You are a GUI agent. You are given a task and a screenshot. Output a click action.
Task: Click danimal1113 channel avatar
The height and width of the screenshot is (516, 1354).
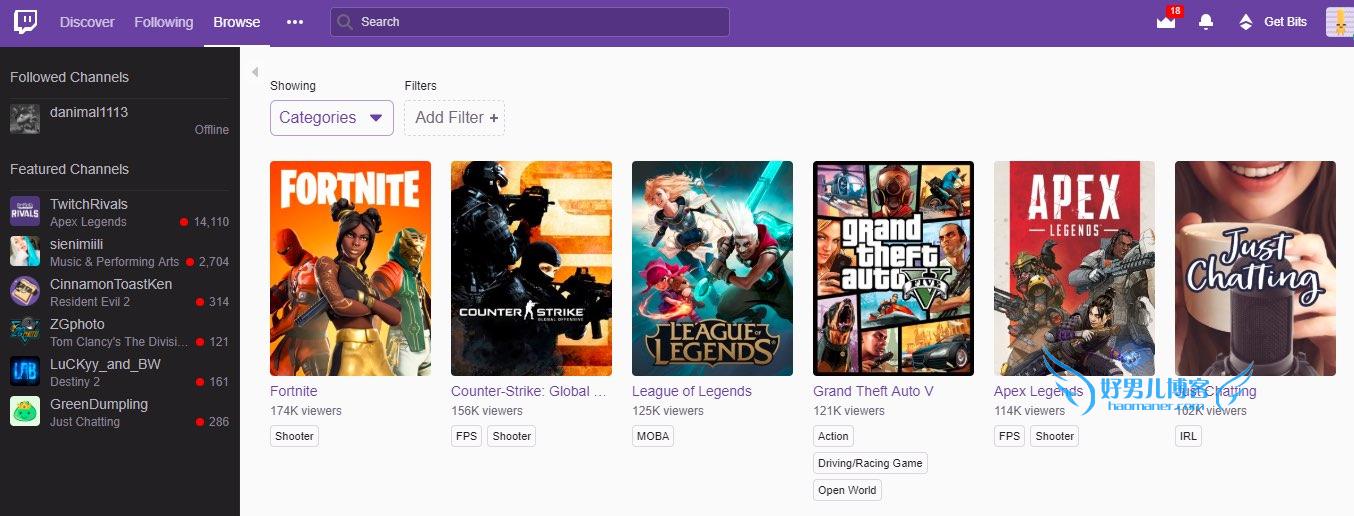pyautogui.click(x=25, y=119)
